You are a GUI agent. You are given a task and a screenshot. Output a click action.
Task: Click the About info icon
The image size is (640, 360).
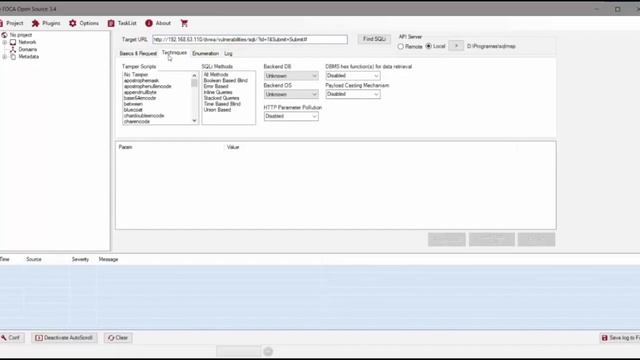point(149,23)
